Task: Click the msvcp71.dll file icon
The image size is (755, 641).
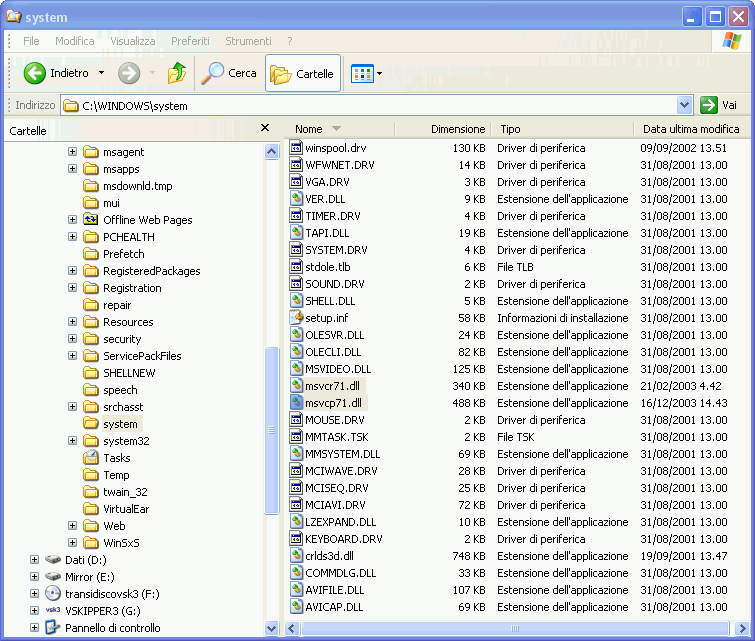Action: 296,402
